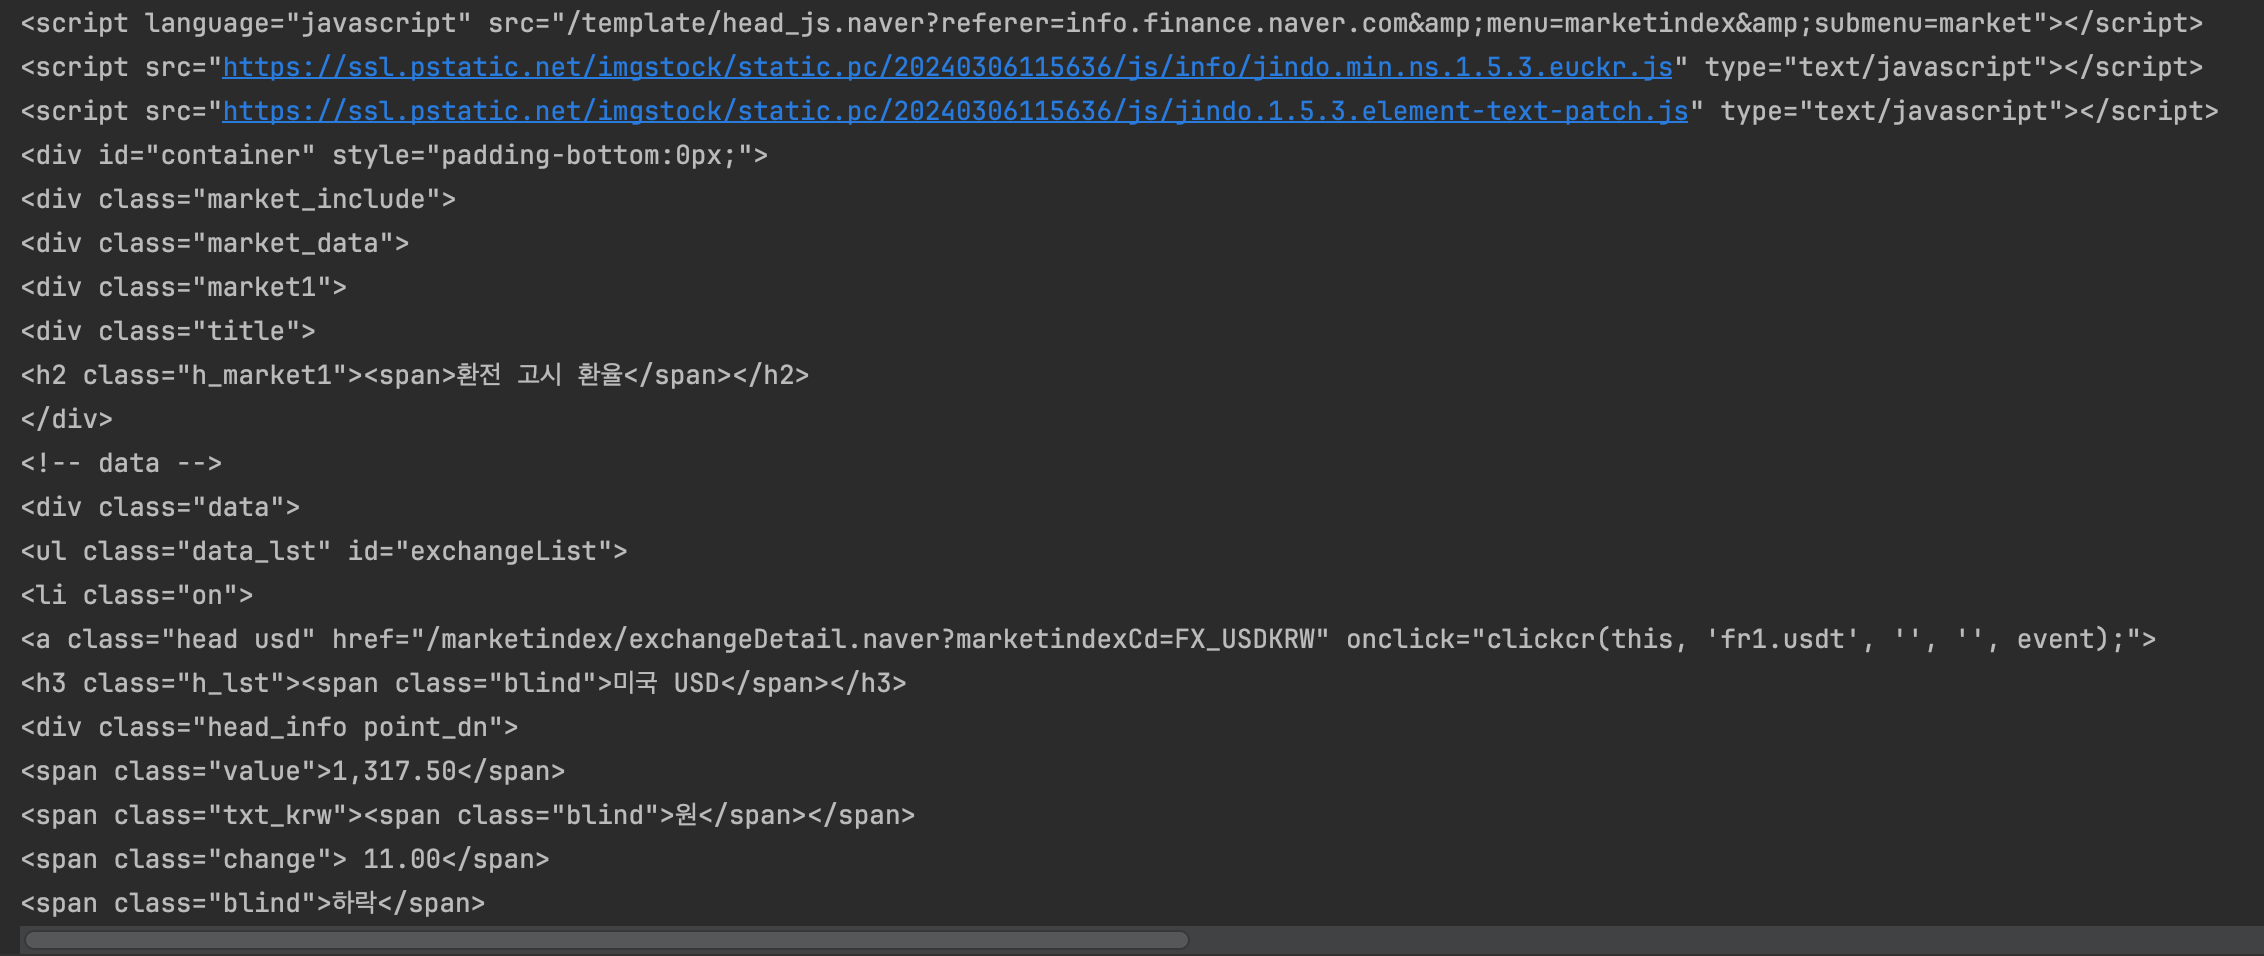Click the div class="market1" line
The image size is (2264, 956).
[x=184, y=287]
